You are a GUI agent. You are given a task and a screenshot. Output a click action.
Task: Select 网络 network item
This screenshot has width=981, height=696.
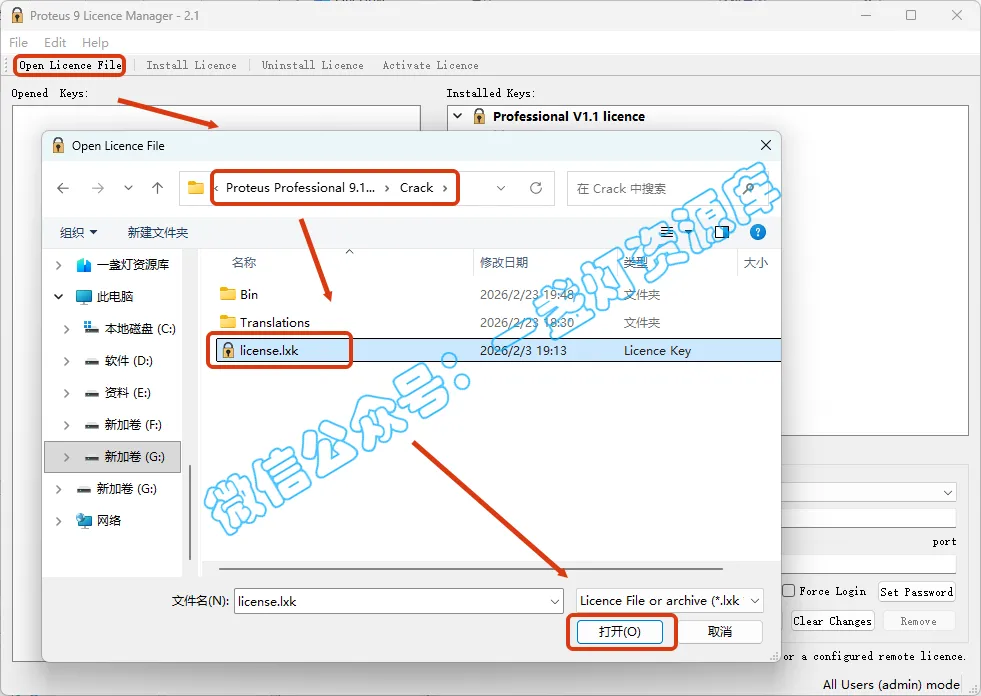(x=108, y=521)
